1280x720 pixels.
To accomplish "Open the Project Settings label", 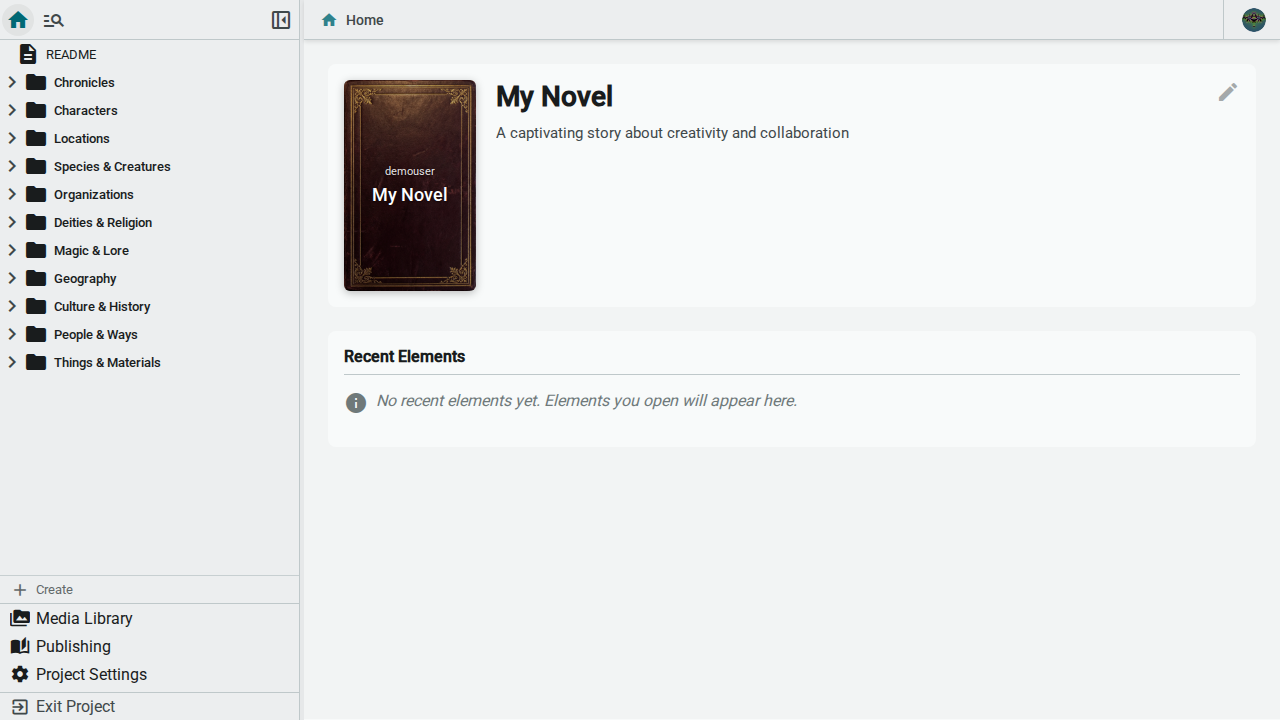I will [91, 674].
